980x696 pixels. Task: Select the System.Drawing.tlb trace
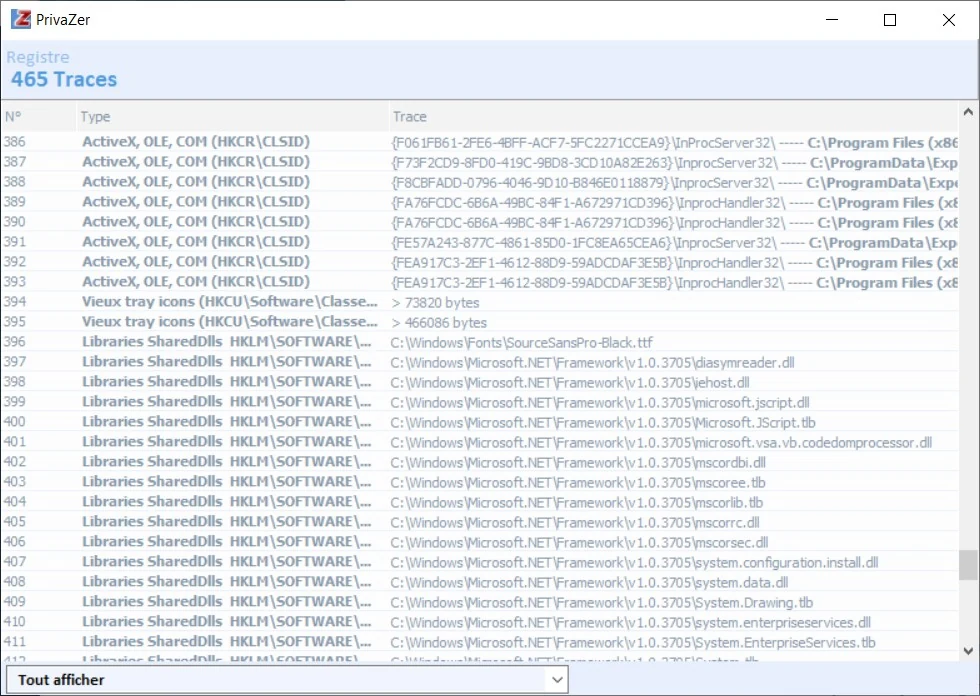pos(479,602)
